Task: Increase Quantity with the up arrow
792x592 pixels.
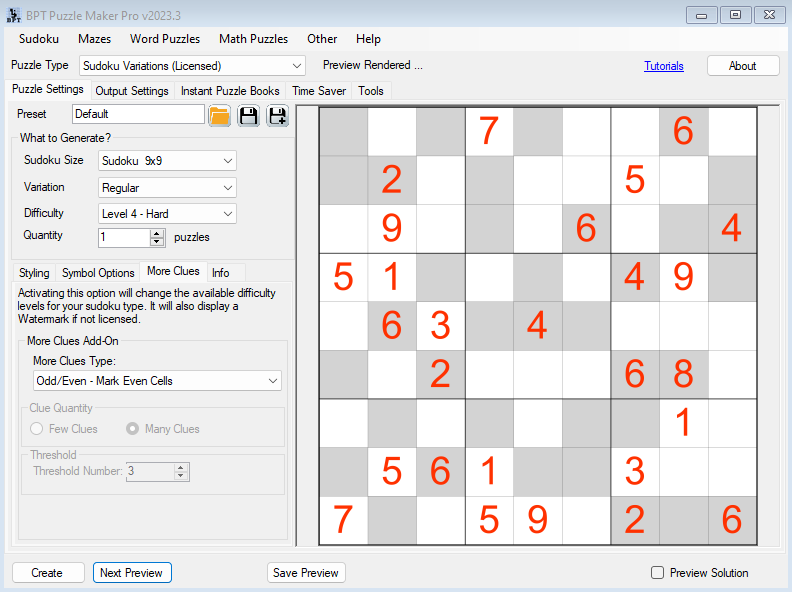Action: [156, 234]
